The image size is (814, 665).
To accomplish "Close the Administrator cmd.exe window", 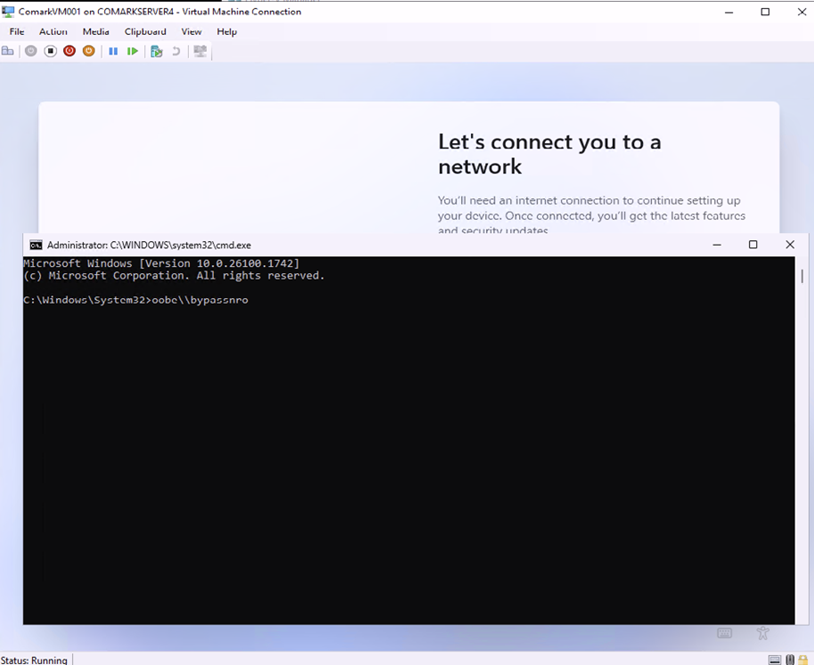I will [789, 245].
